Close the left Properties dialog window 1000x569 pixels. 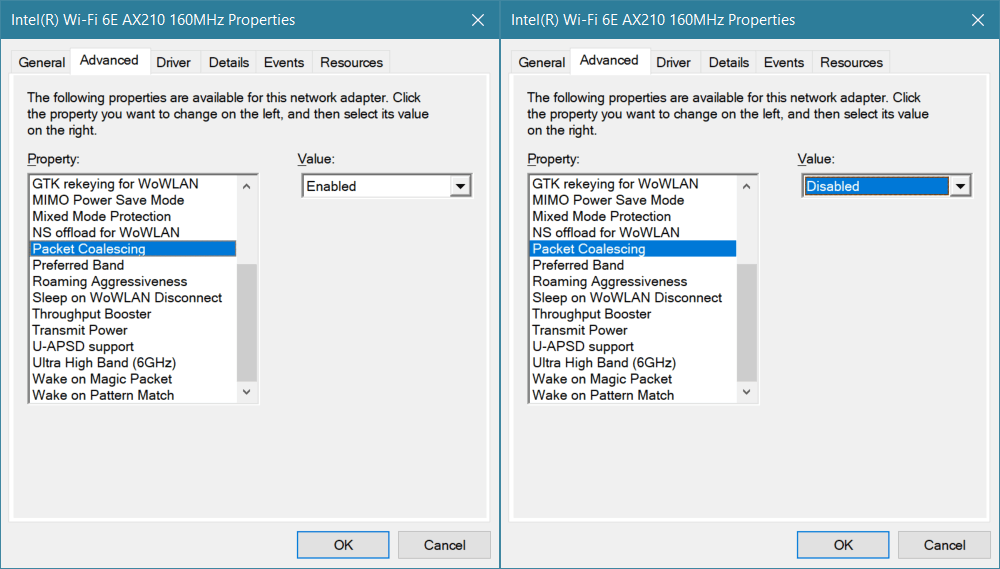[478, 20]
